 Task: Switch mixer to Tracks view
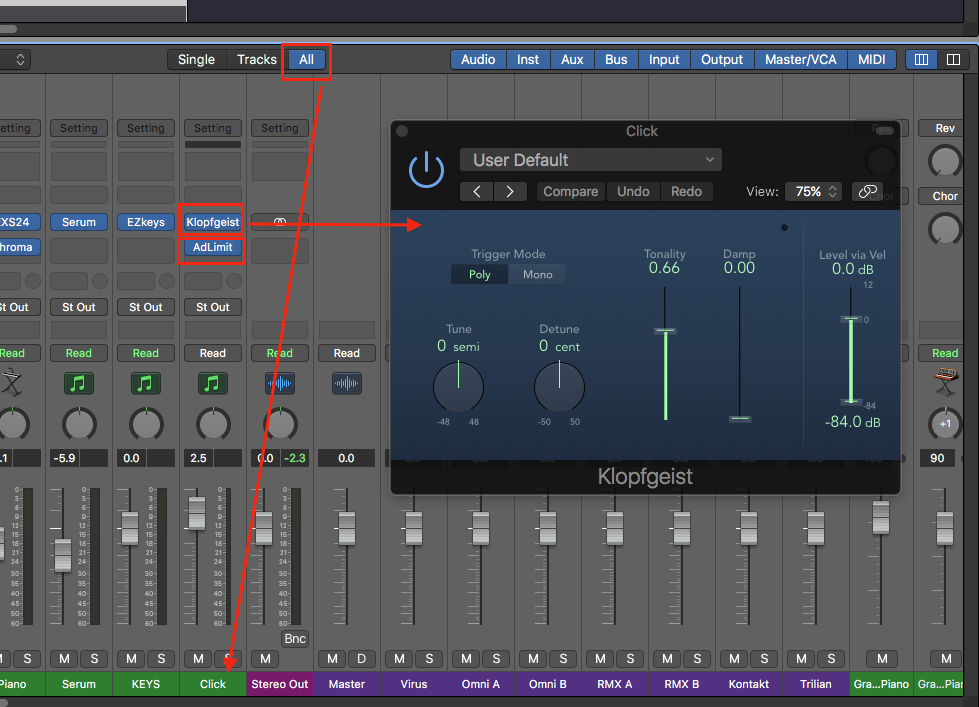tap(257, 59)
